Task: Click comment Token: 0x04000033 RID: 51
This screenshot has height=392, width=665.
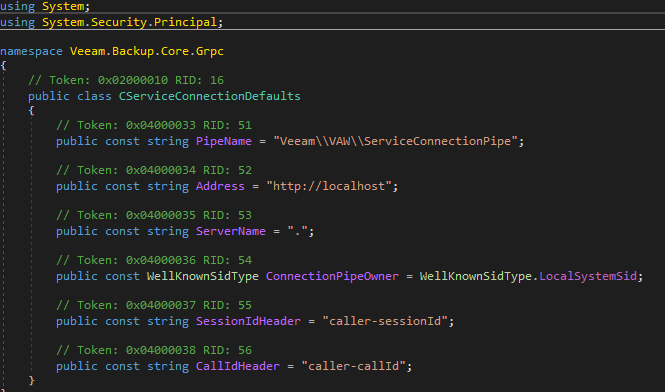Action: click(154, 125)
